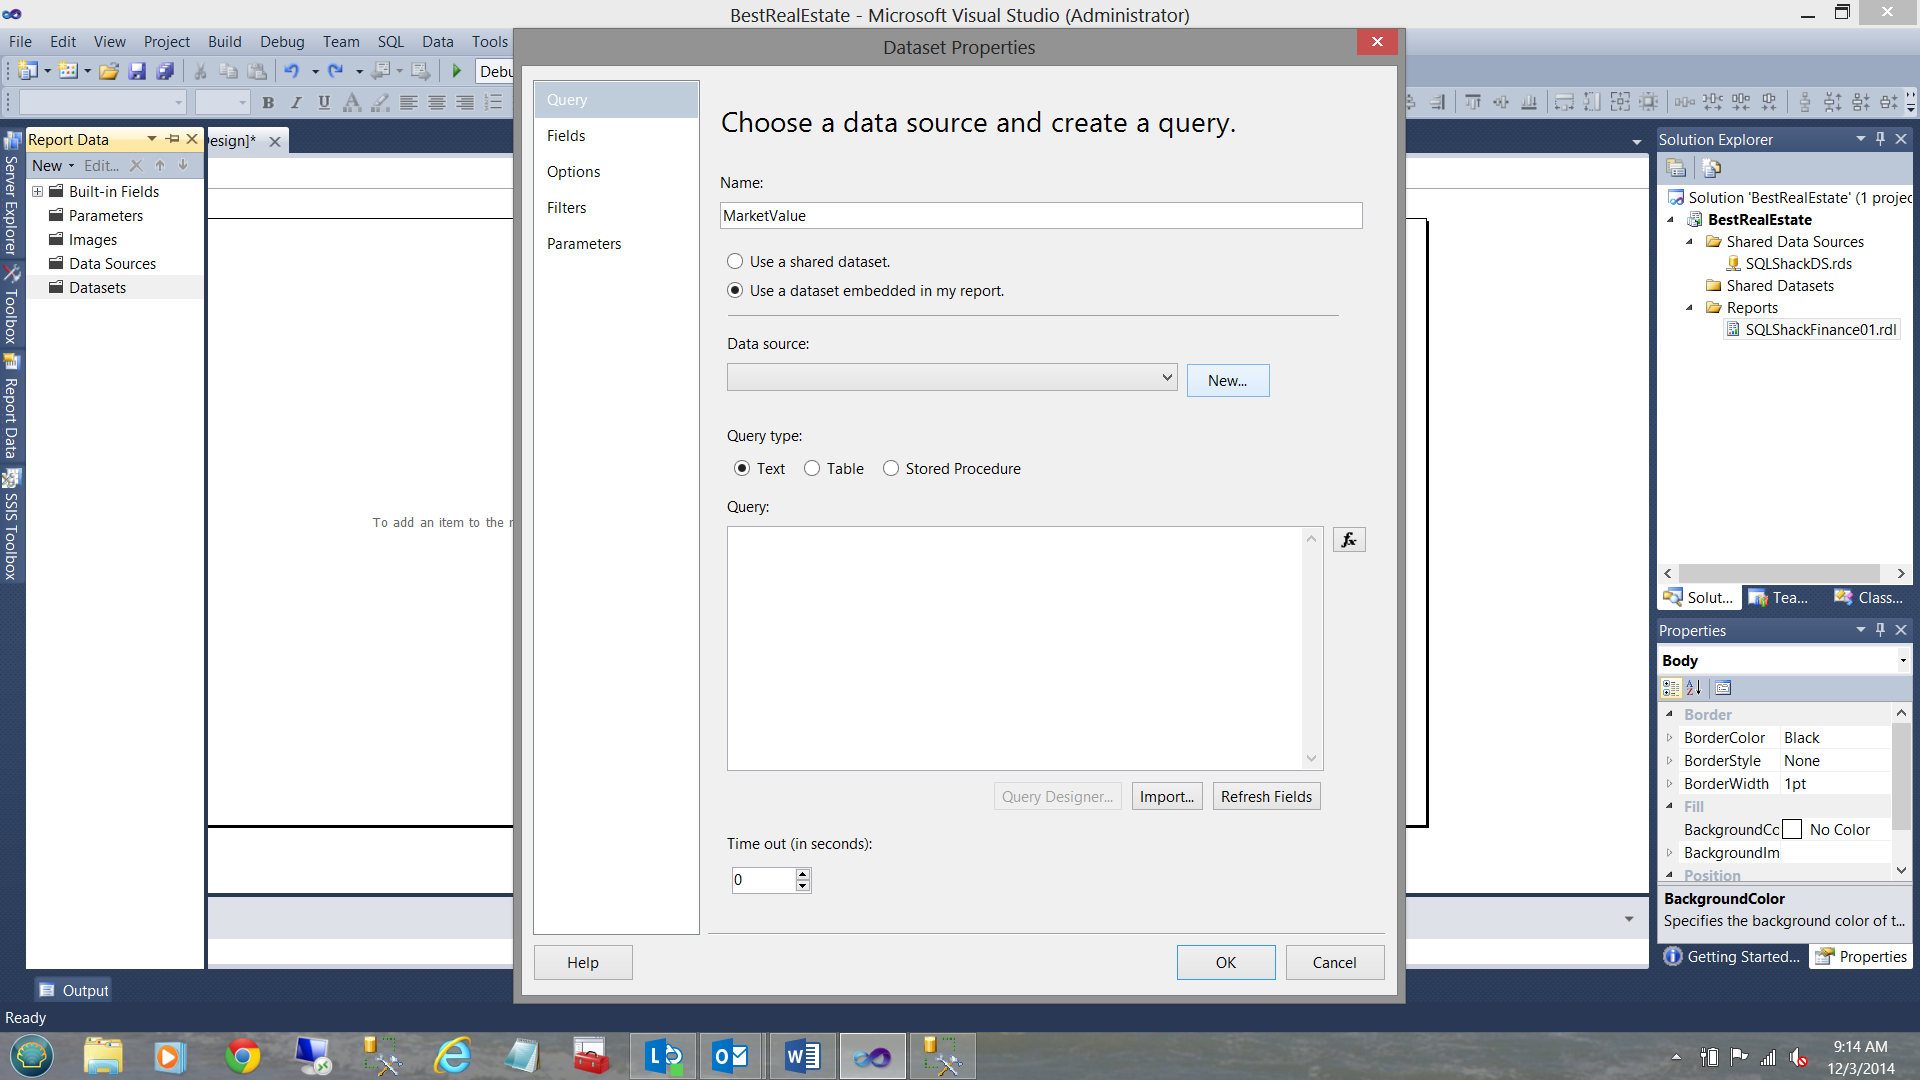Click the Undo icon in the toolbar

291,71
